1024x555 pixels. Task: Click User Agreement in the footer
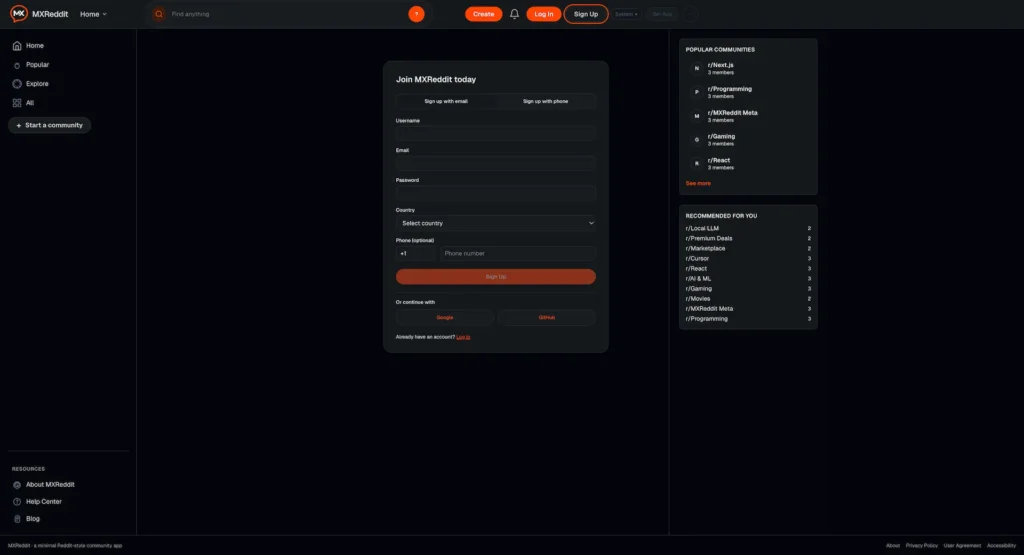click(x=962, y=546)
